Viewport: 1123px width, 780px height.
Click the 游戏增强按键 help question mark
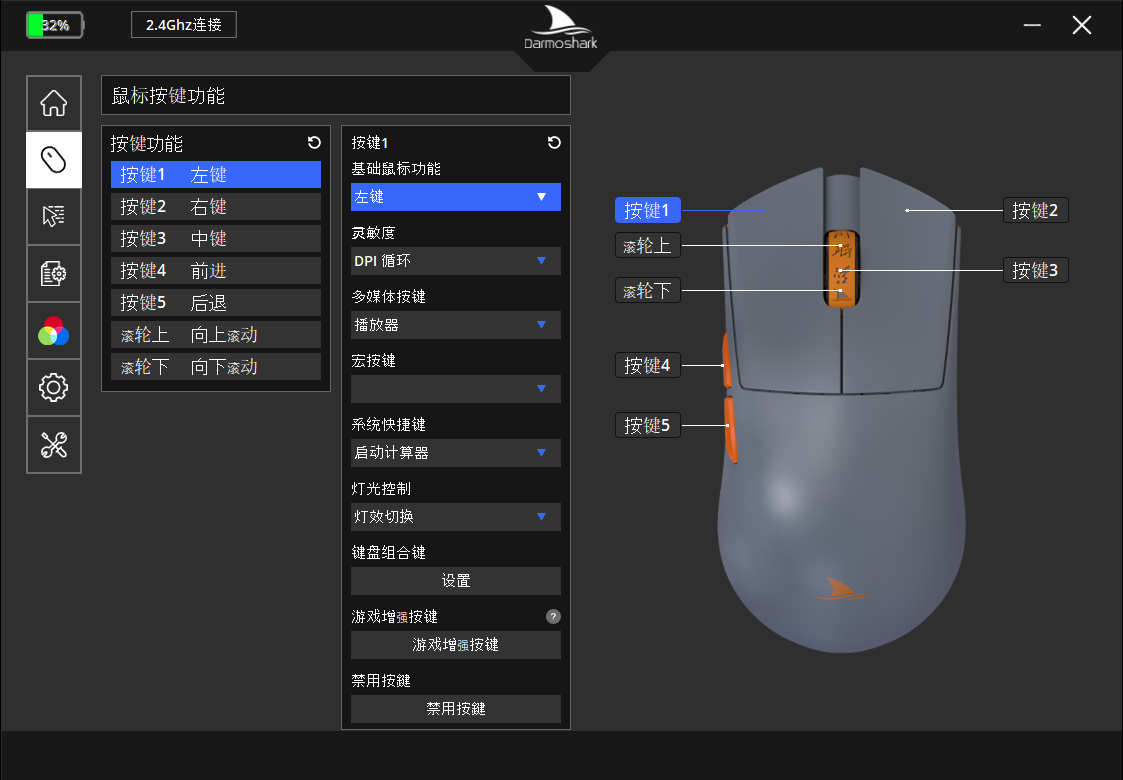point(553,616)
